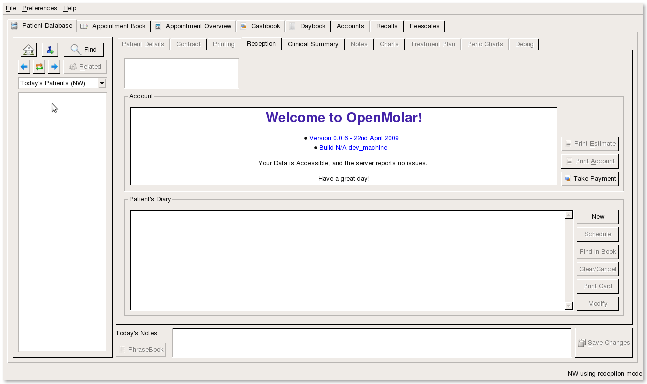The width and height of the screenshot is (647, 384).
Task: Click the Print Estimate button
Action: (x=590, y=144)
